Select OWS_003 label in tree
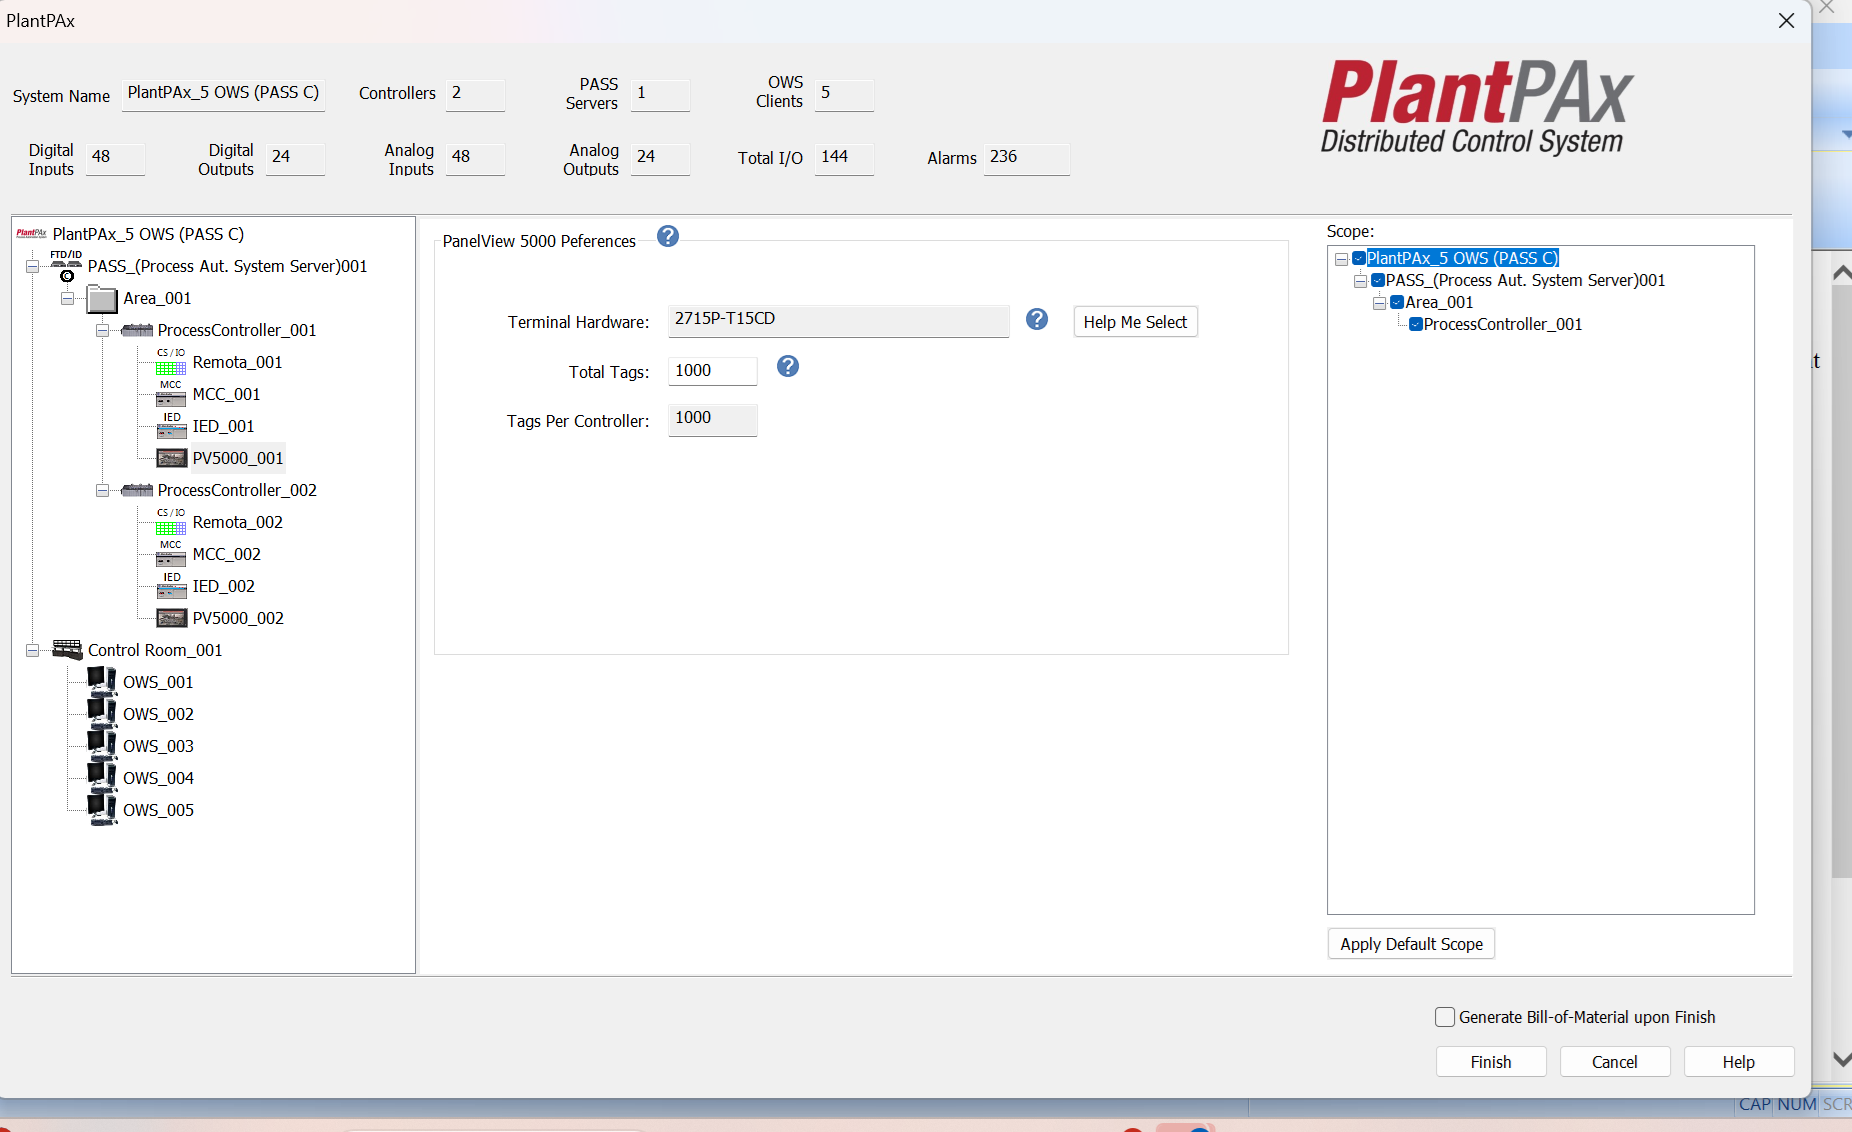This screenshot has height=1132, width=1852. 158,746
